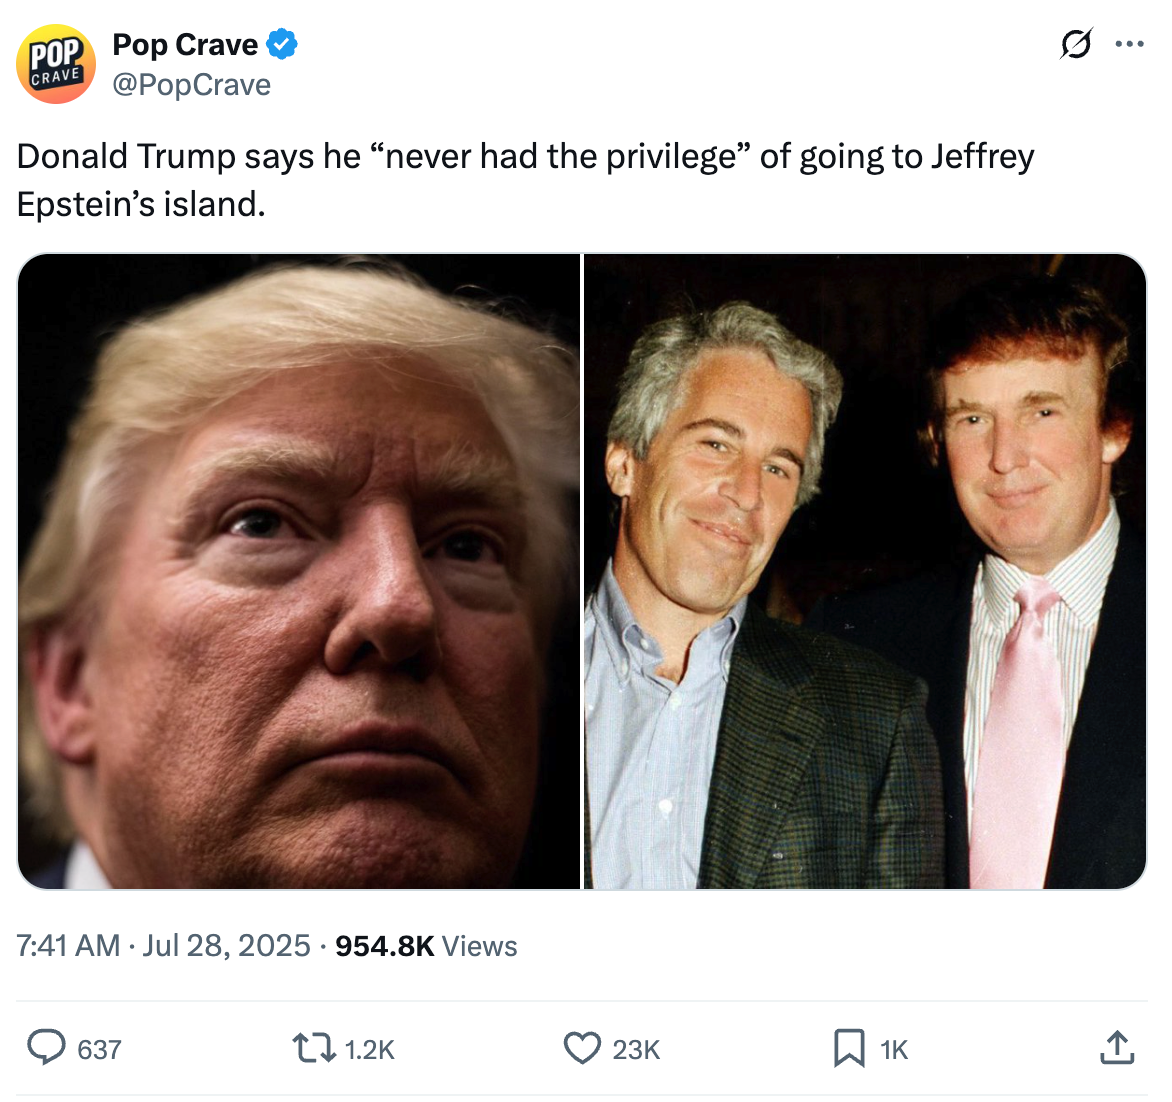The height and width of the screenshot is (1102, 1172).
Task: Click the reply speech bubble icon
Action: (x=46, y=1048)
